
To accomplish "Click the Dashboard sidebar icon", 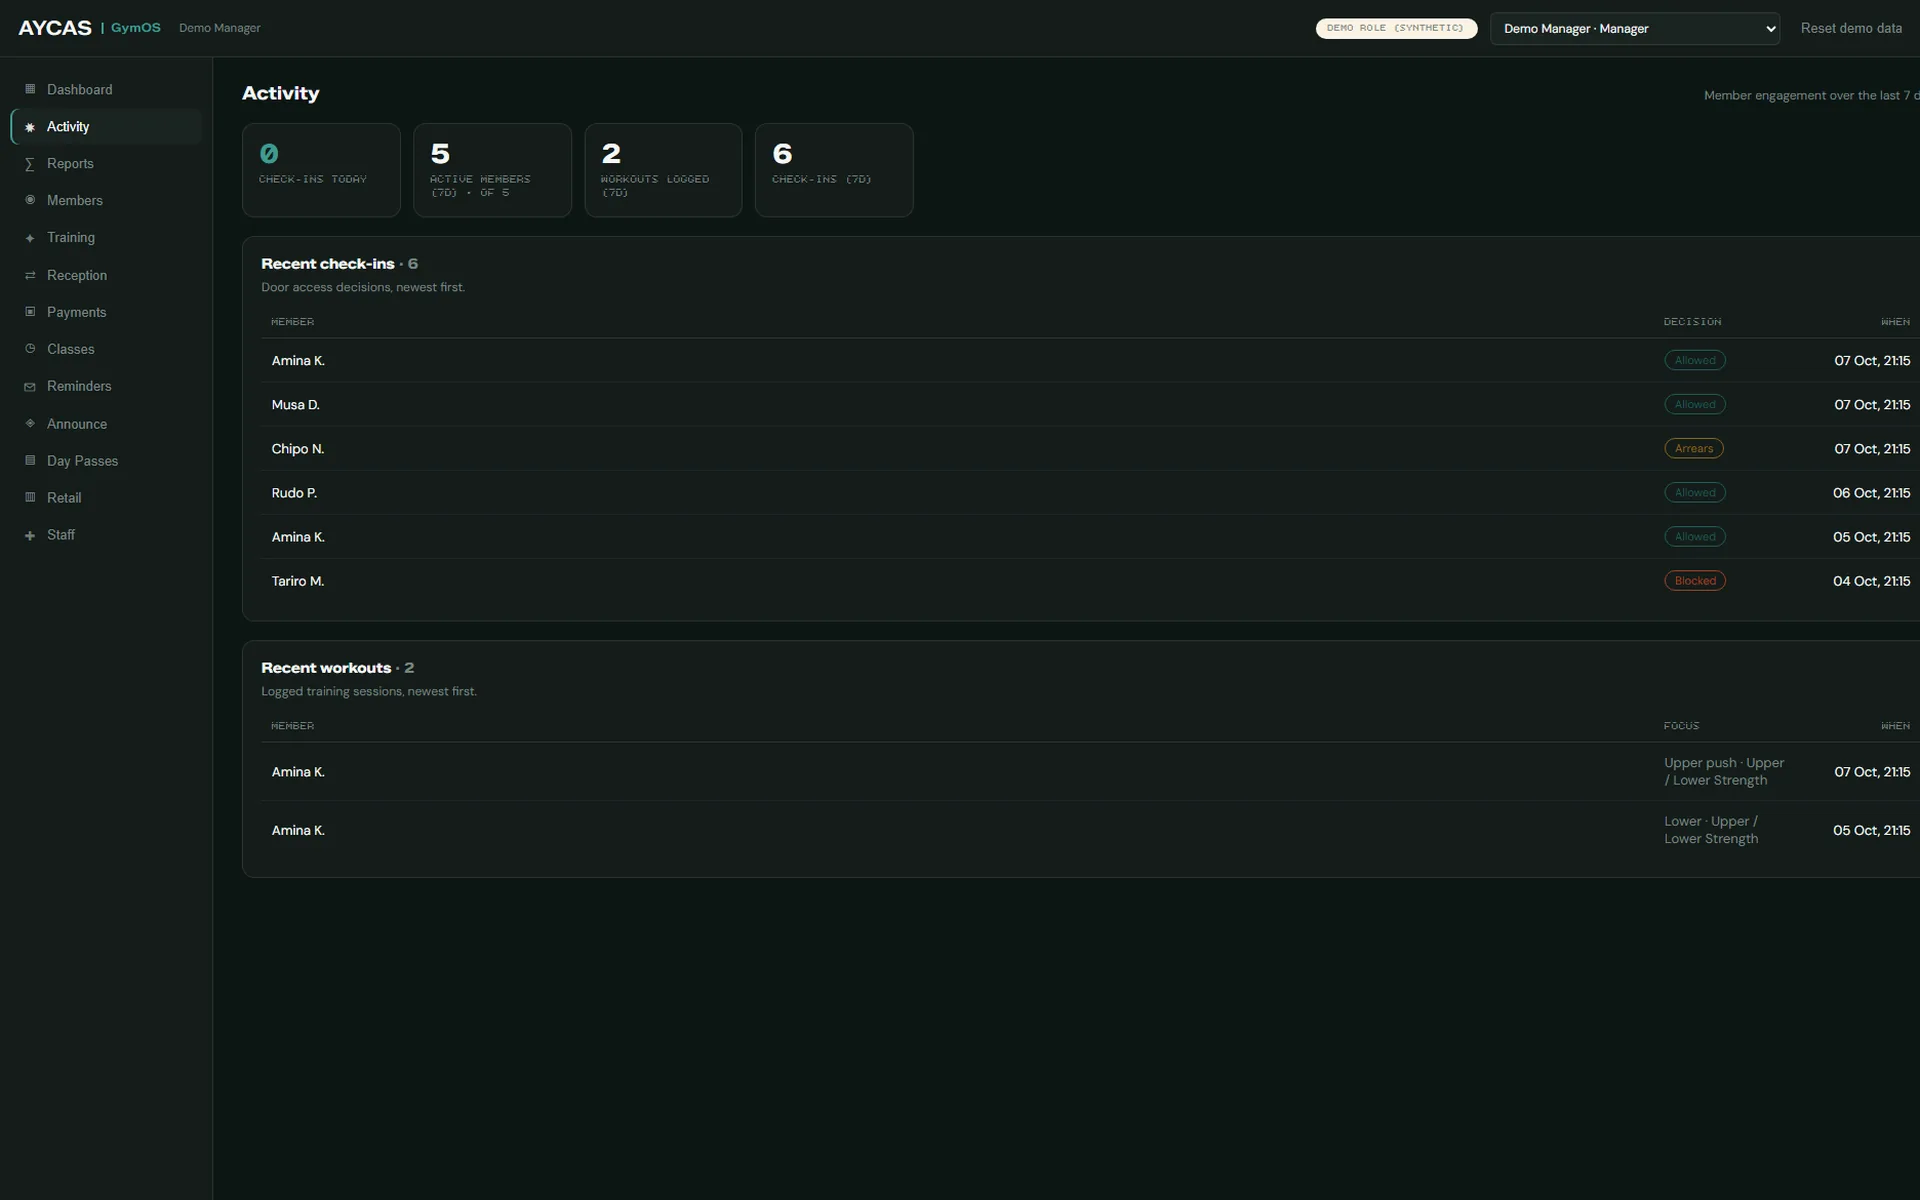I will point(30,89).
